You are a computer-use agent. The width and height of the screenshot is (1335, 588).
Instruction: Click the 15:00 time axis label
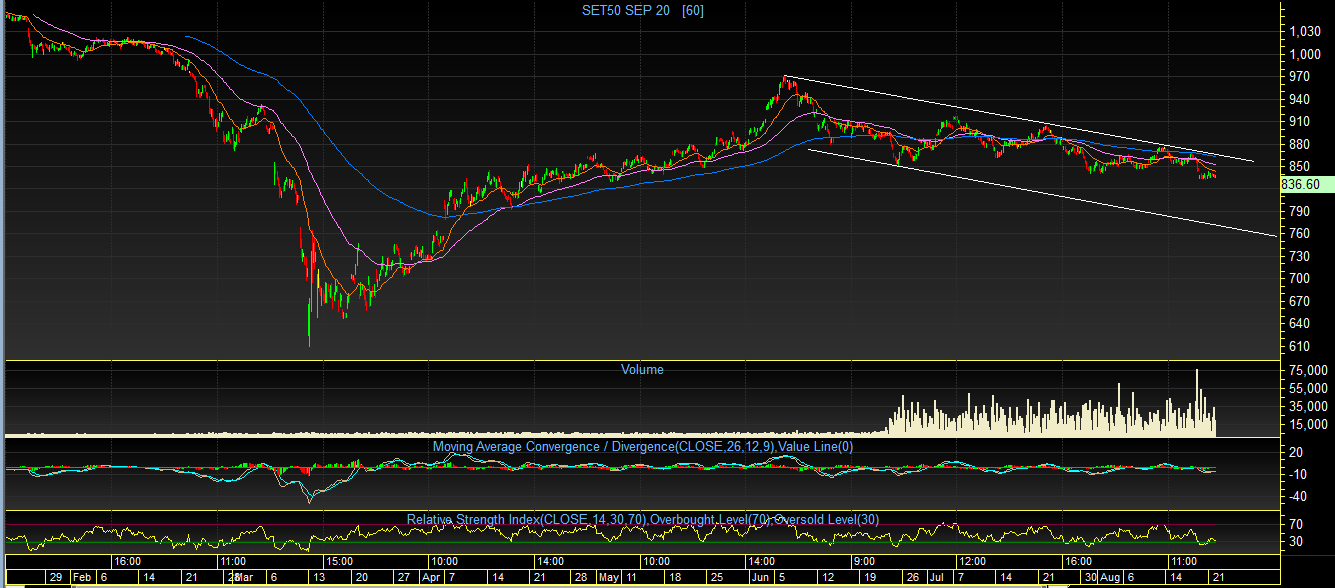pos(339,561)
